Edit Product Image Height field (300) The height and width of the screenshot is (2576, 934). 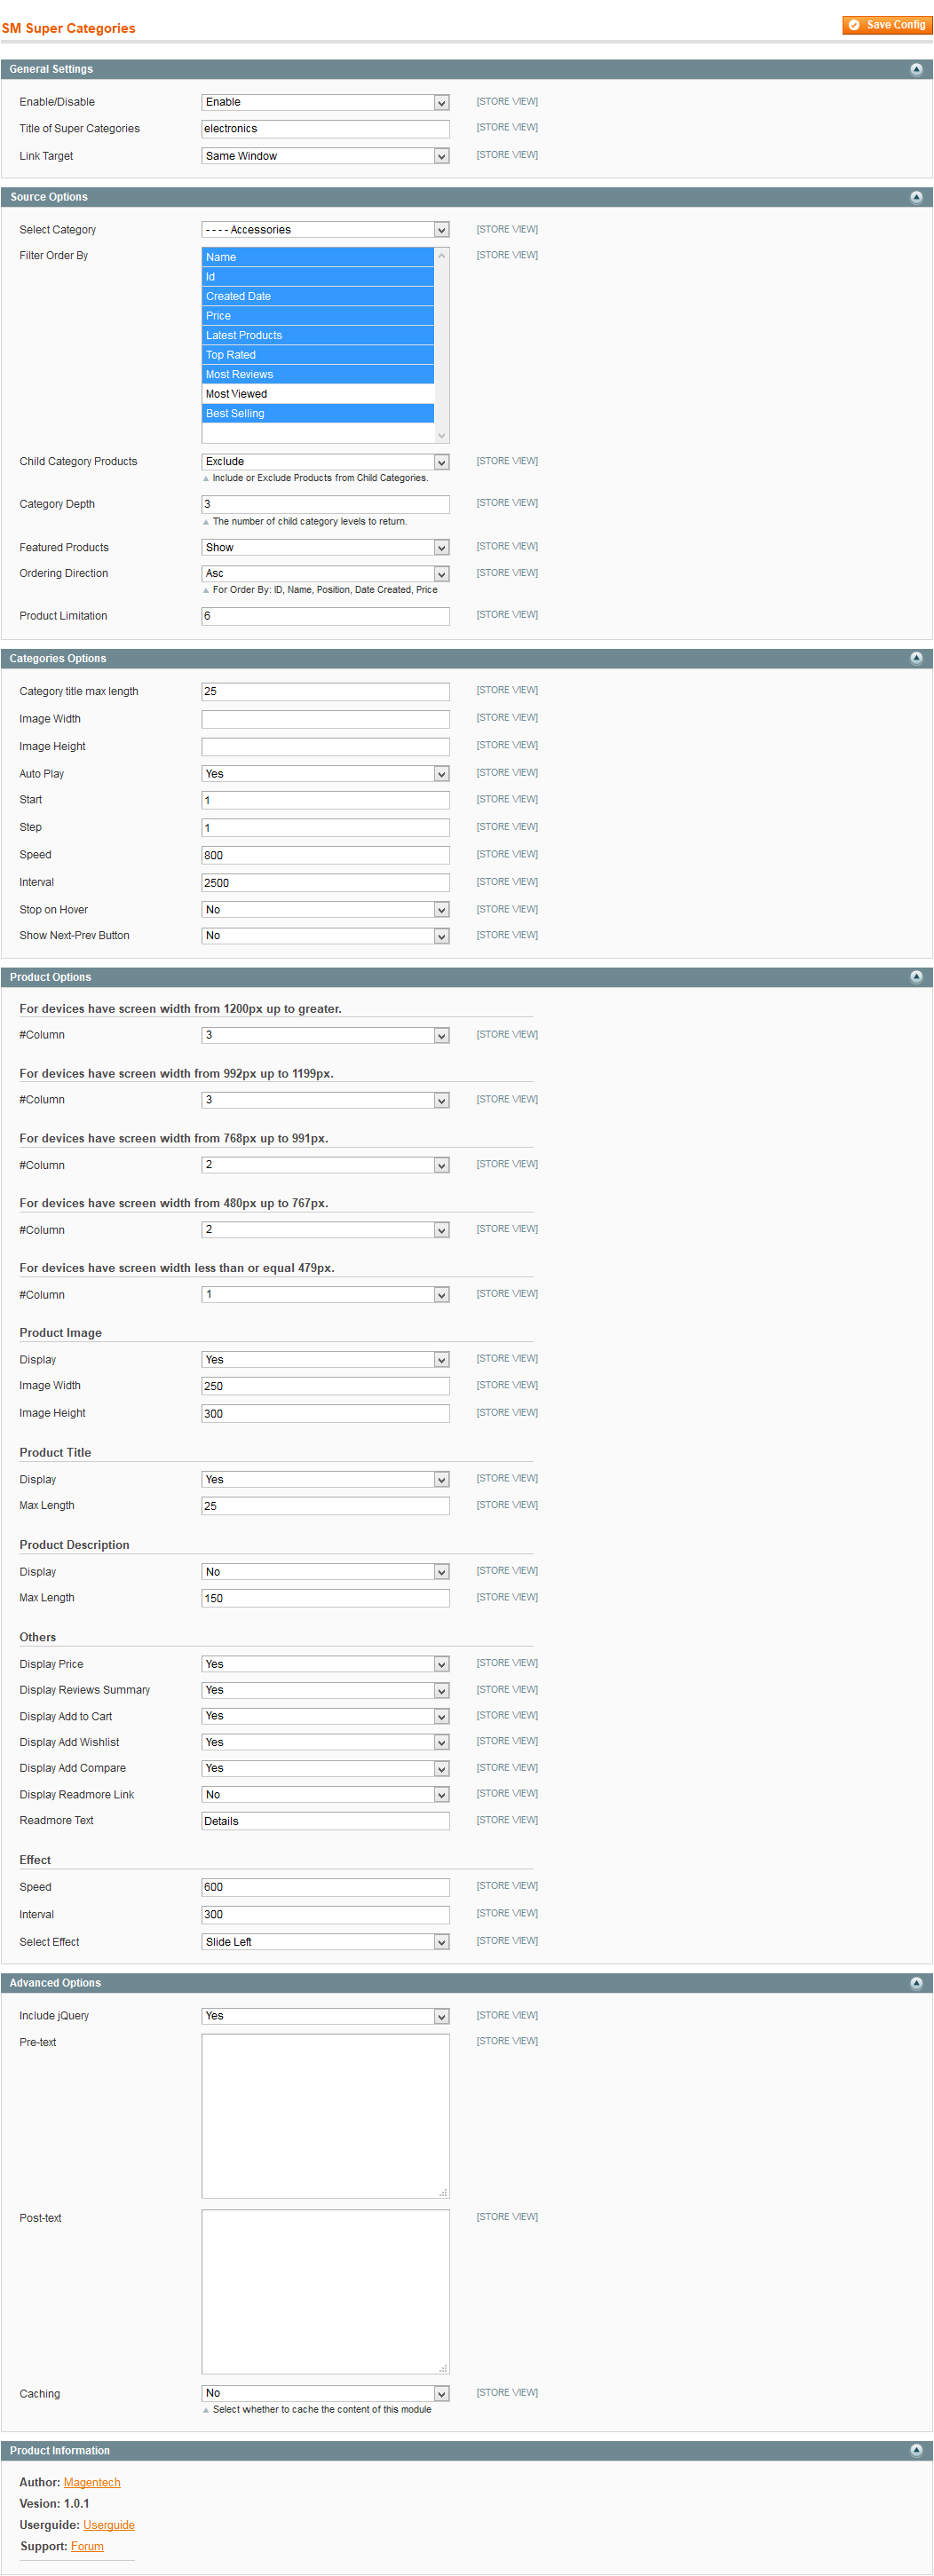[x=325, y=1415]
